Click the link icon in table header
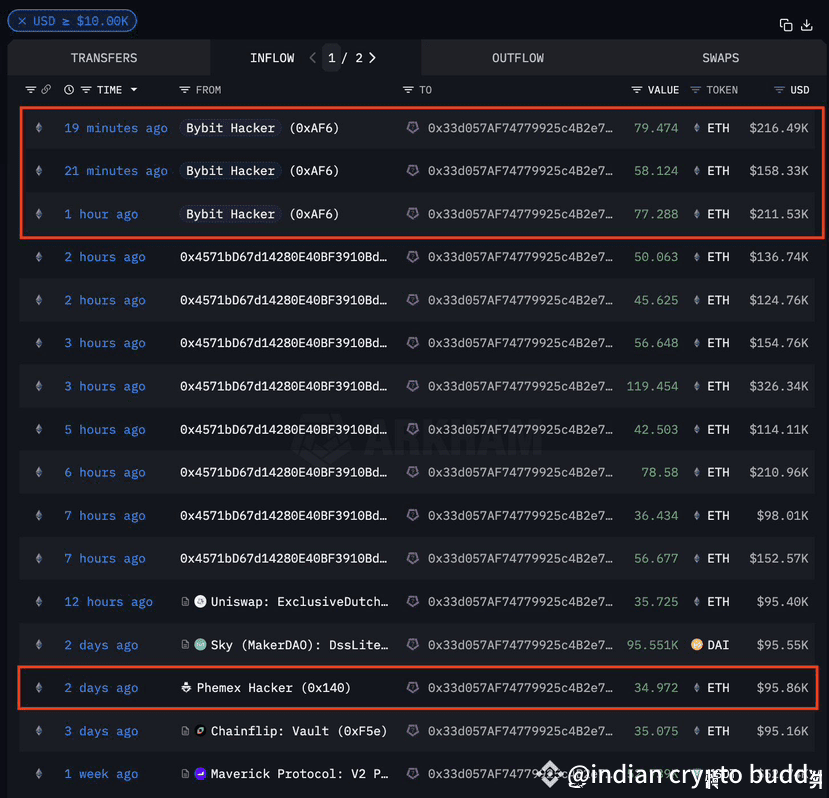The height and width of the screenshot is (798, 829). coord(47,89)
